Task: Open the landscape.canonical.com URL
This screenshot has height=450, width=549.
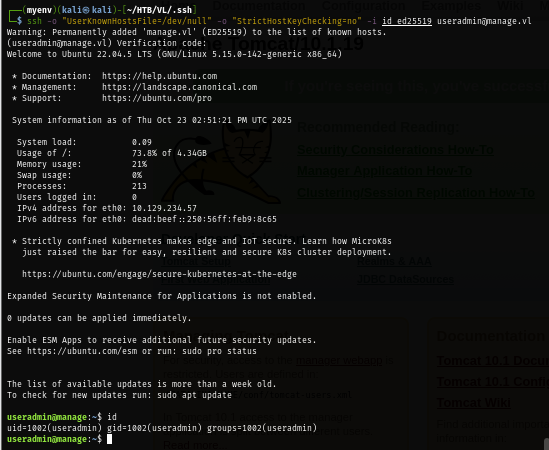Action: point(180,87)
